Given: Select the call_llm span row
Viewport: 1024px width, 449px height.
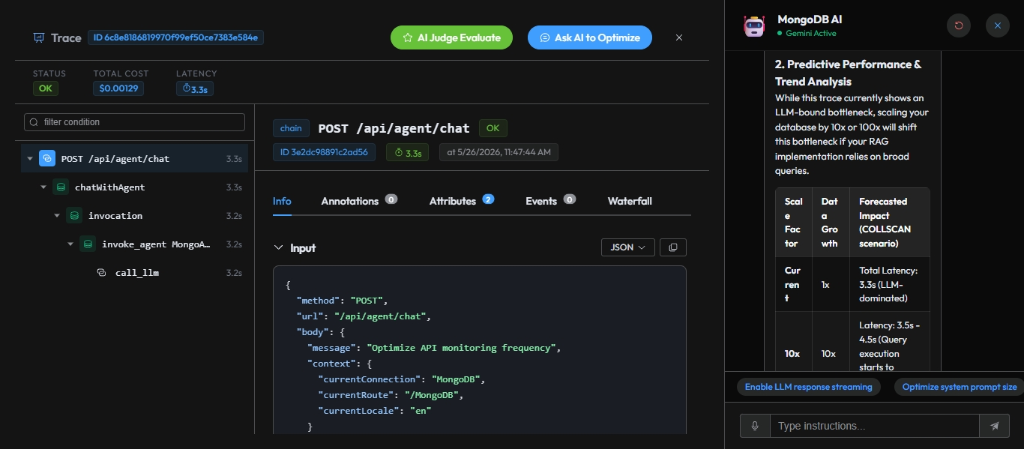Looking at the screenshot, I should pyautogui.click(x=135, y=273).
